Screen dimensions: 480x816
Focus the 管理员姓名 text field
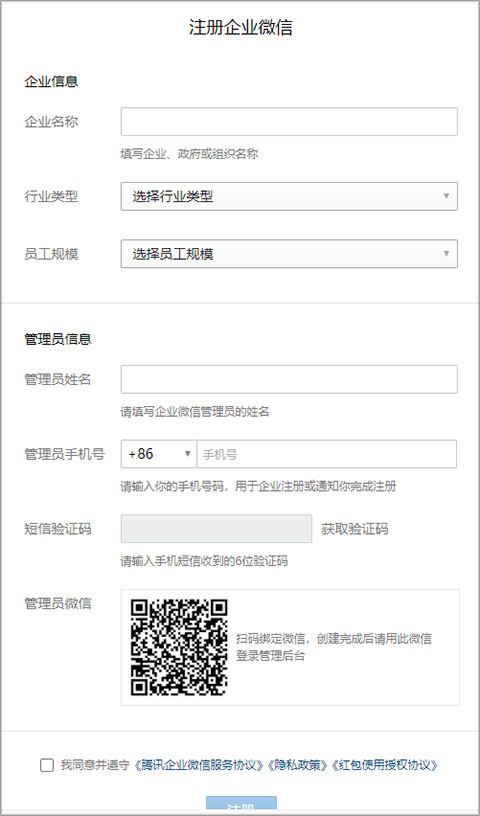[289, 379]
